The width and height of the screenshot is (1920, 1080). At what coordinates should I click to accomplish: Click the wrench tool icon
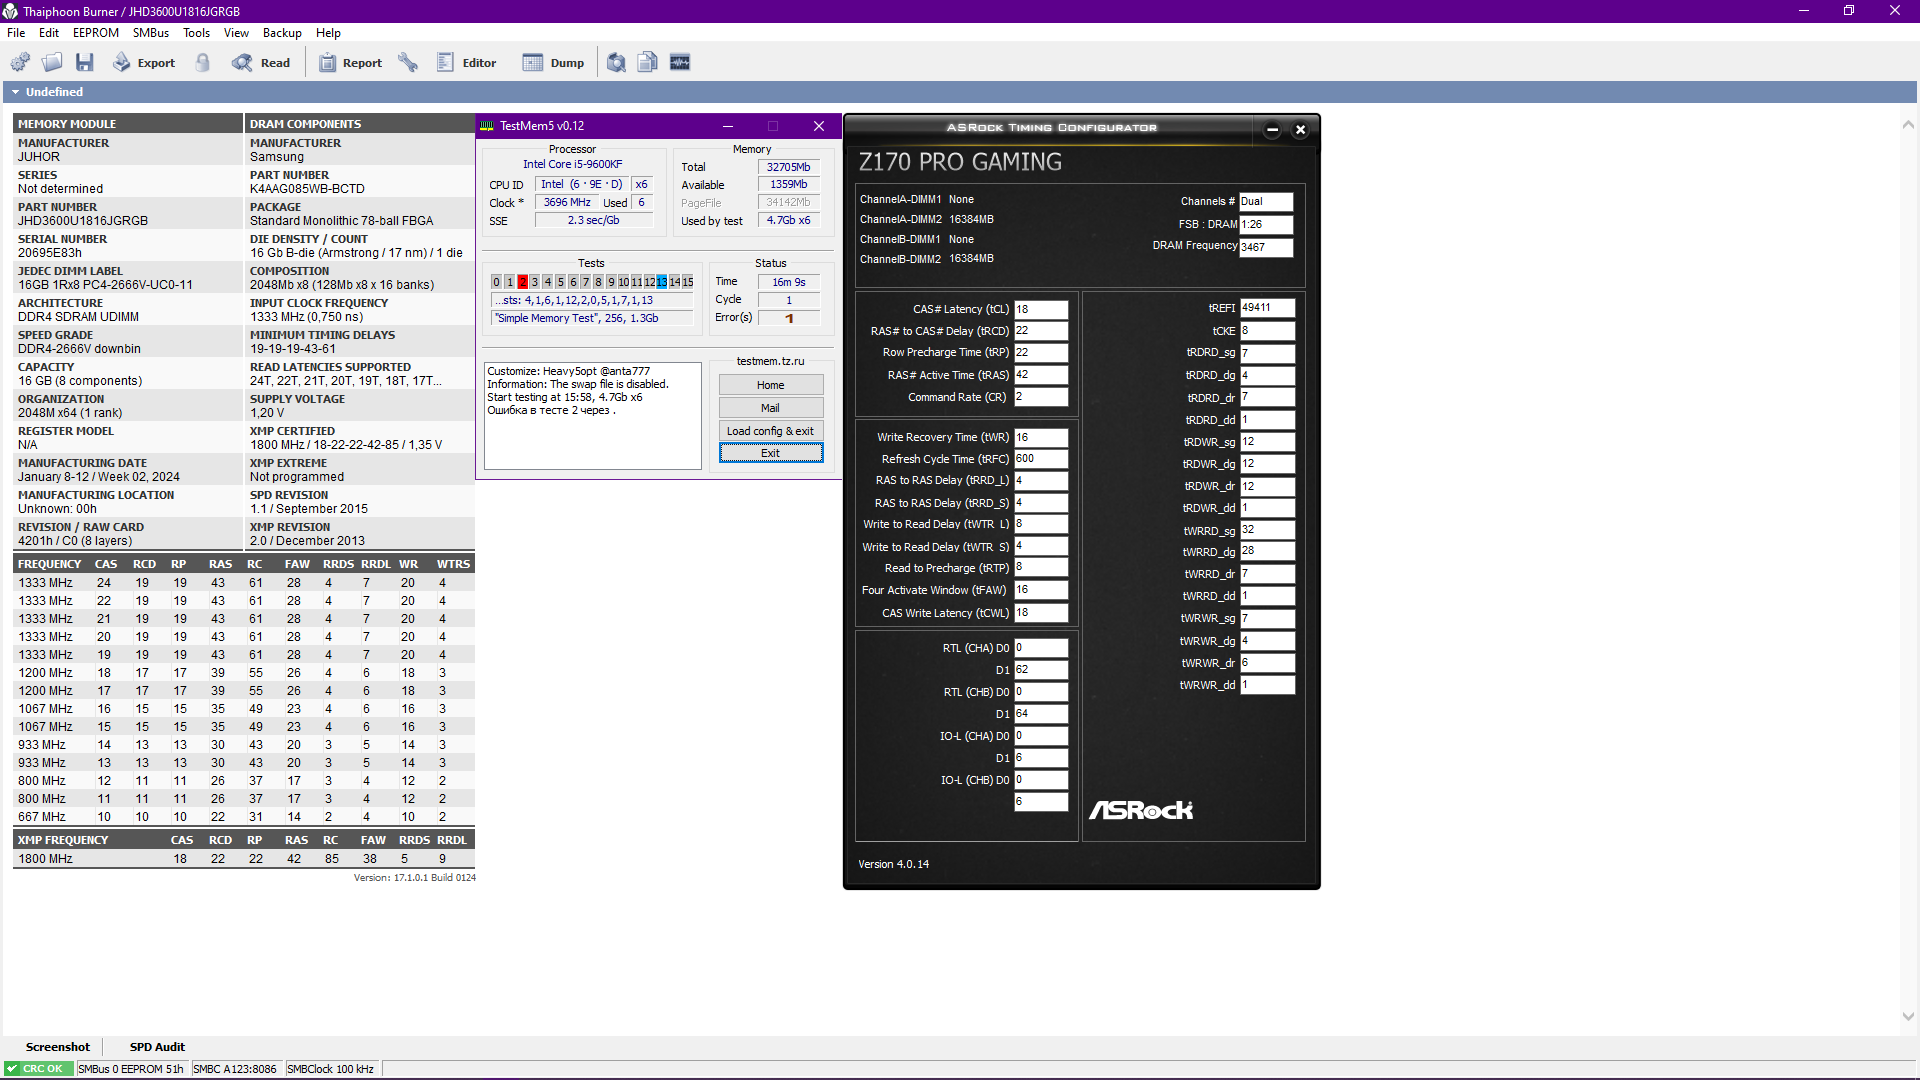[x=408, y=63]
